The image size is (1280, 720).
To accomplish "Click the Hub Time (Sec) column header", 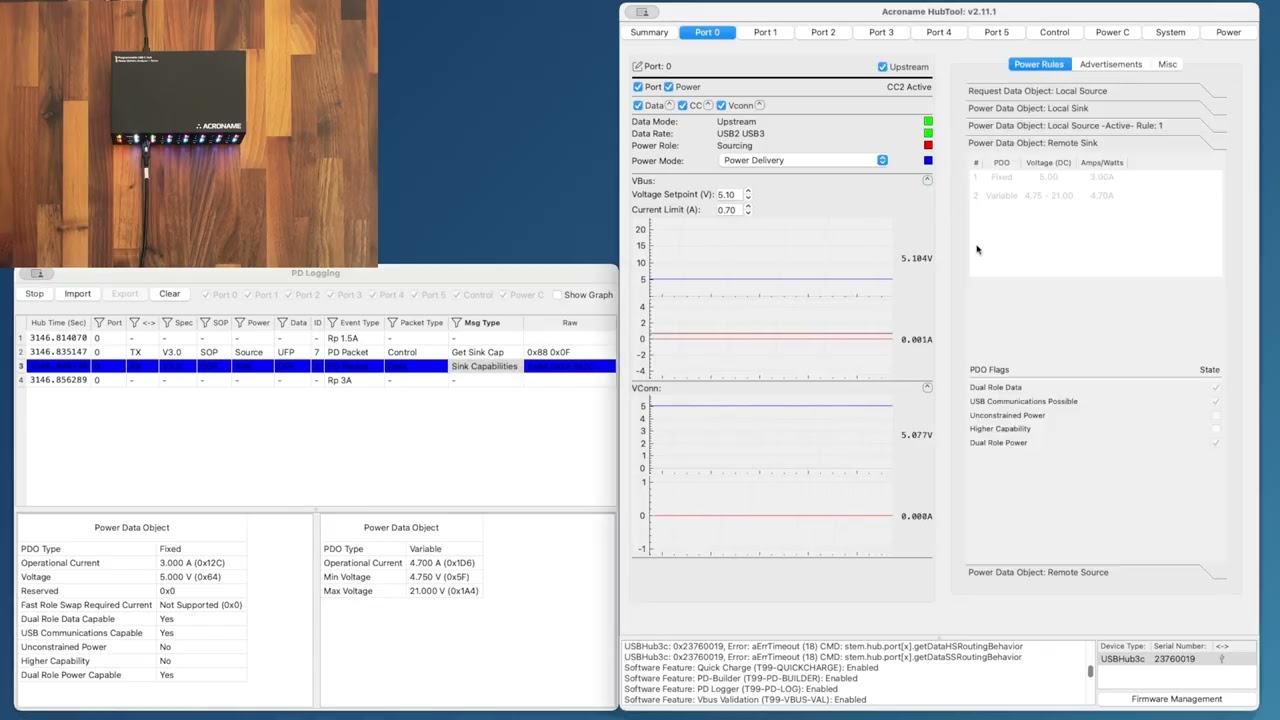I will [58, 323].
